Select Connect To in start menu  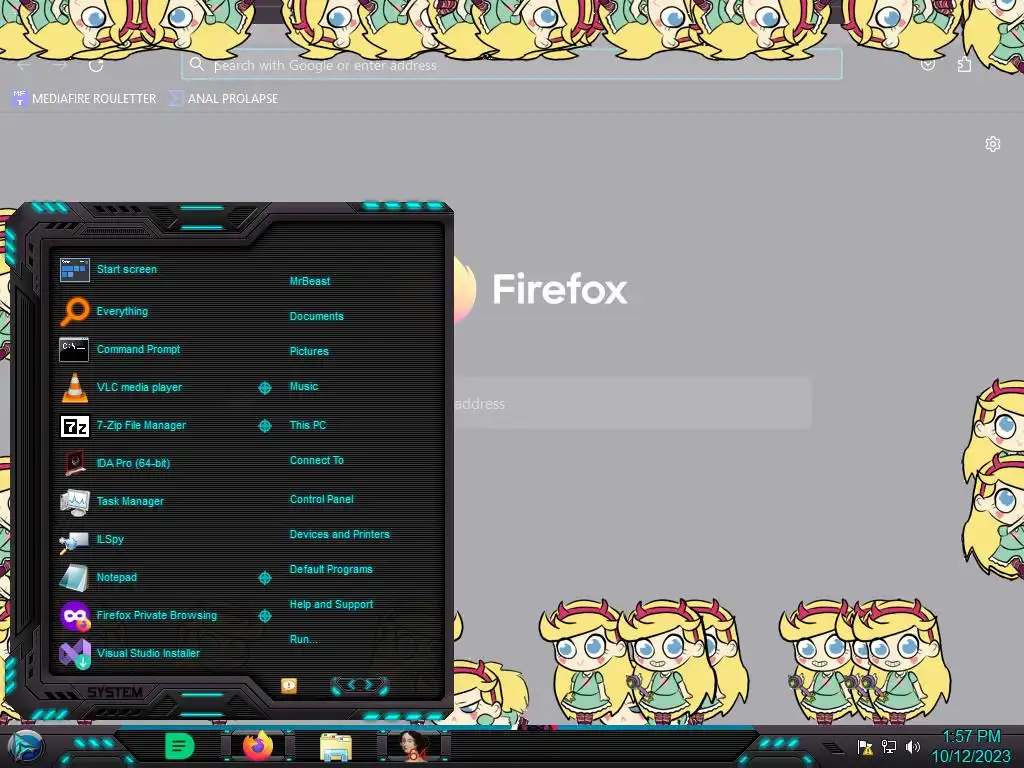316,460
